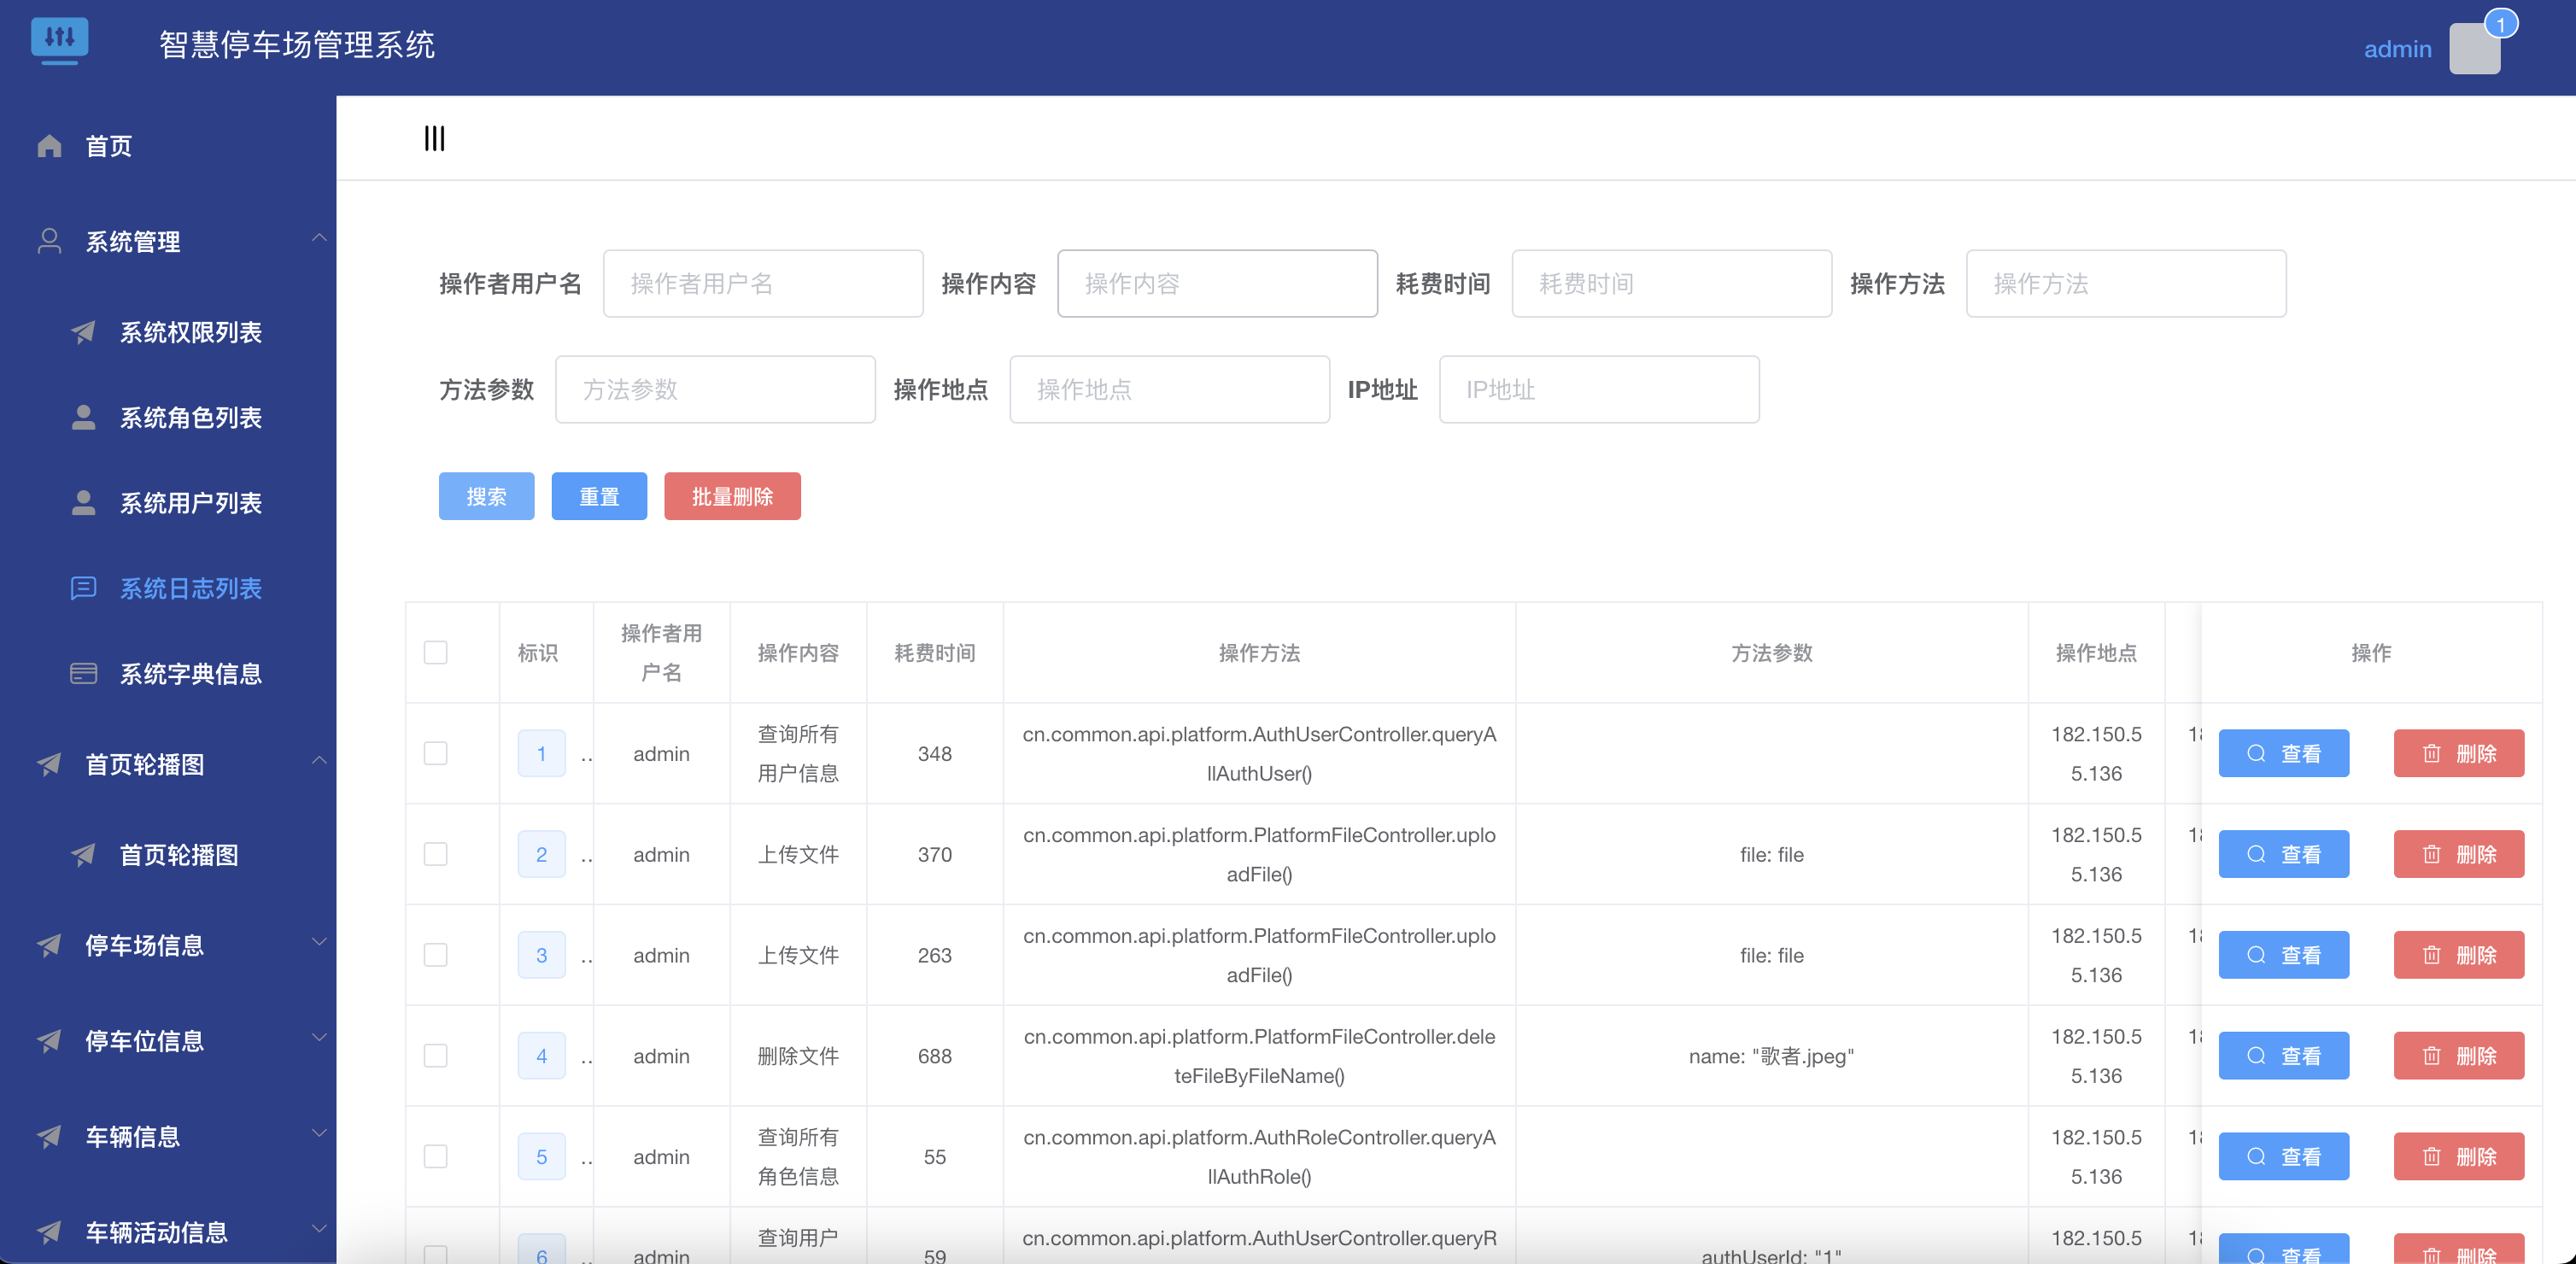Click the parking system logo icon
Screen dimensions: 2576x1264
coord(59,41)
